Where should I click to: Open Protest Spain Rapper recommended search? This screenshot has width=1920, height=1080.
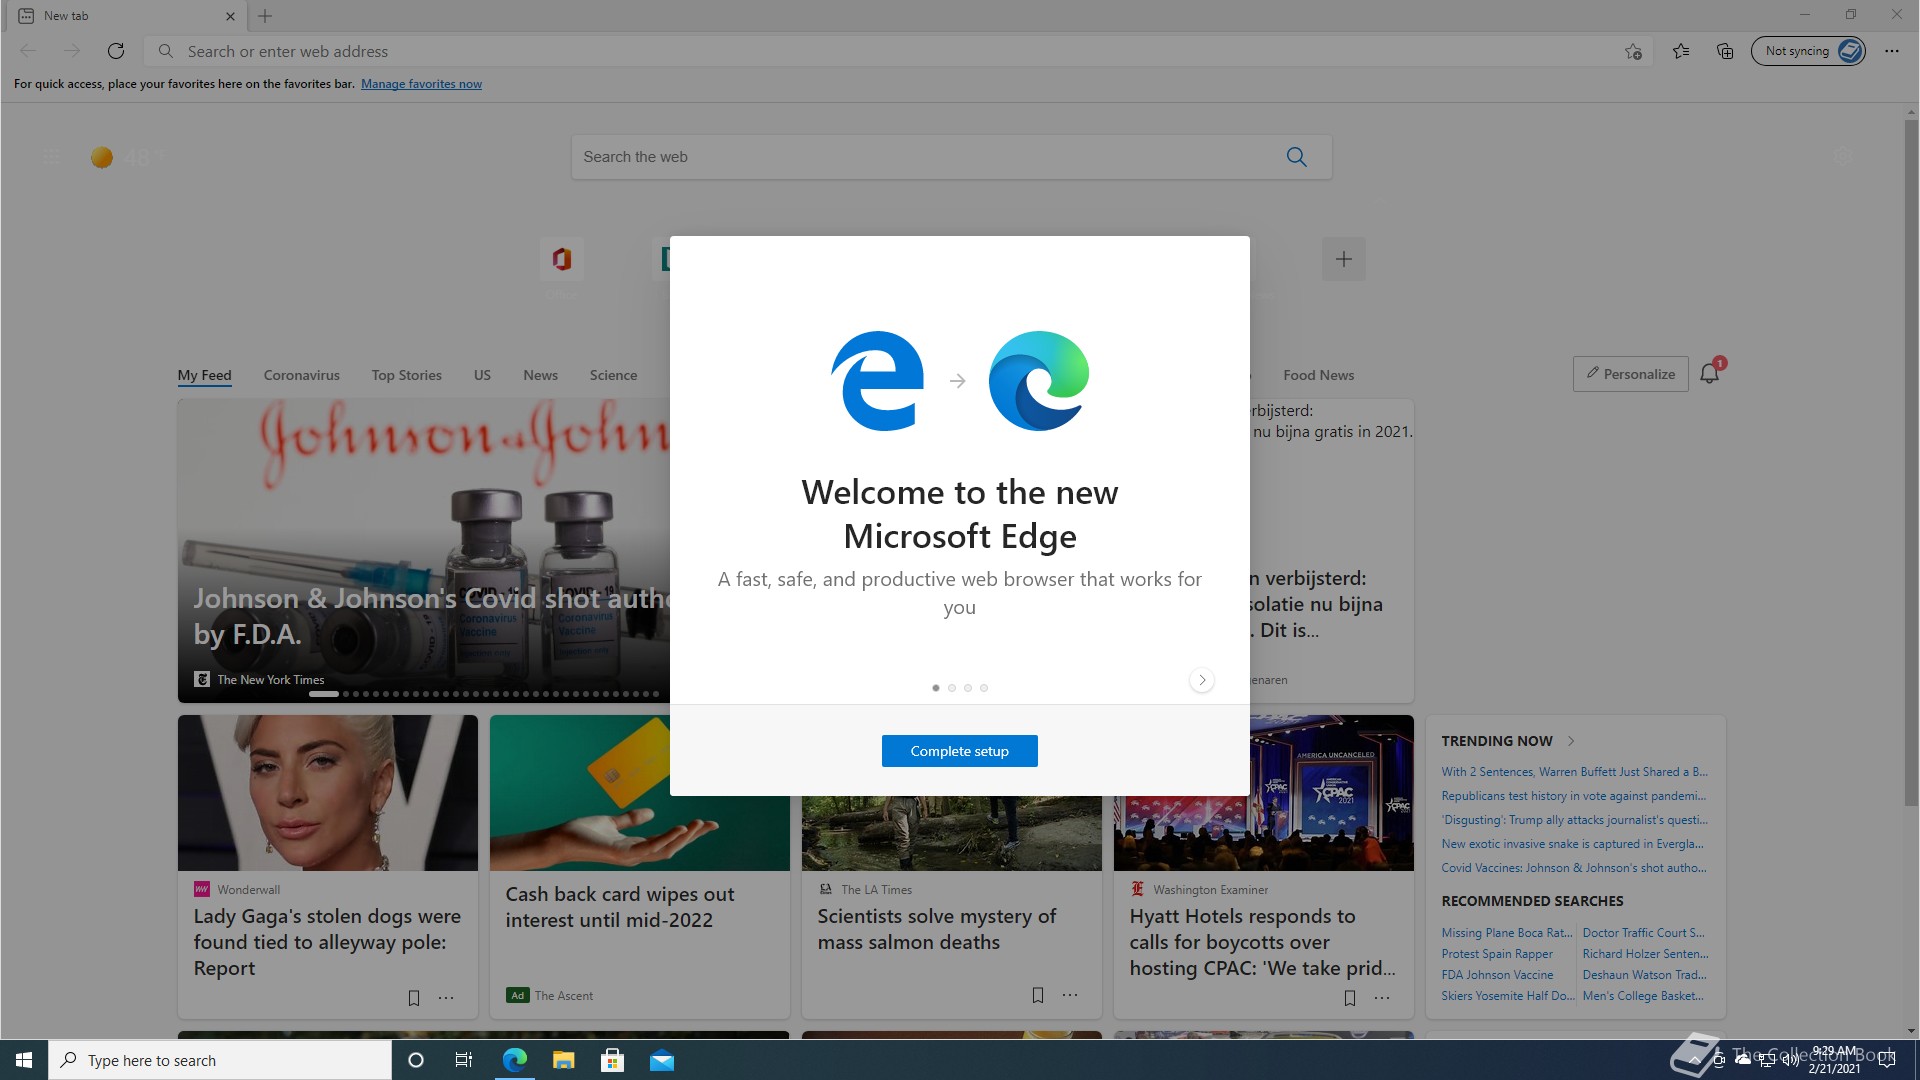[x=1497, y=954]
